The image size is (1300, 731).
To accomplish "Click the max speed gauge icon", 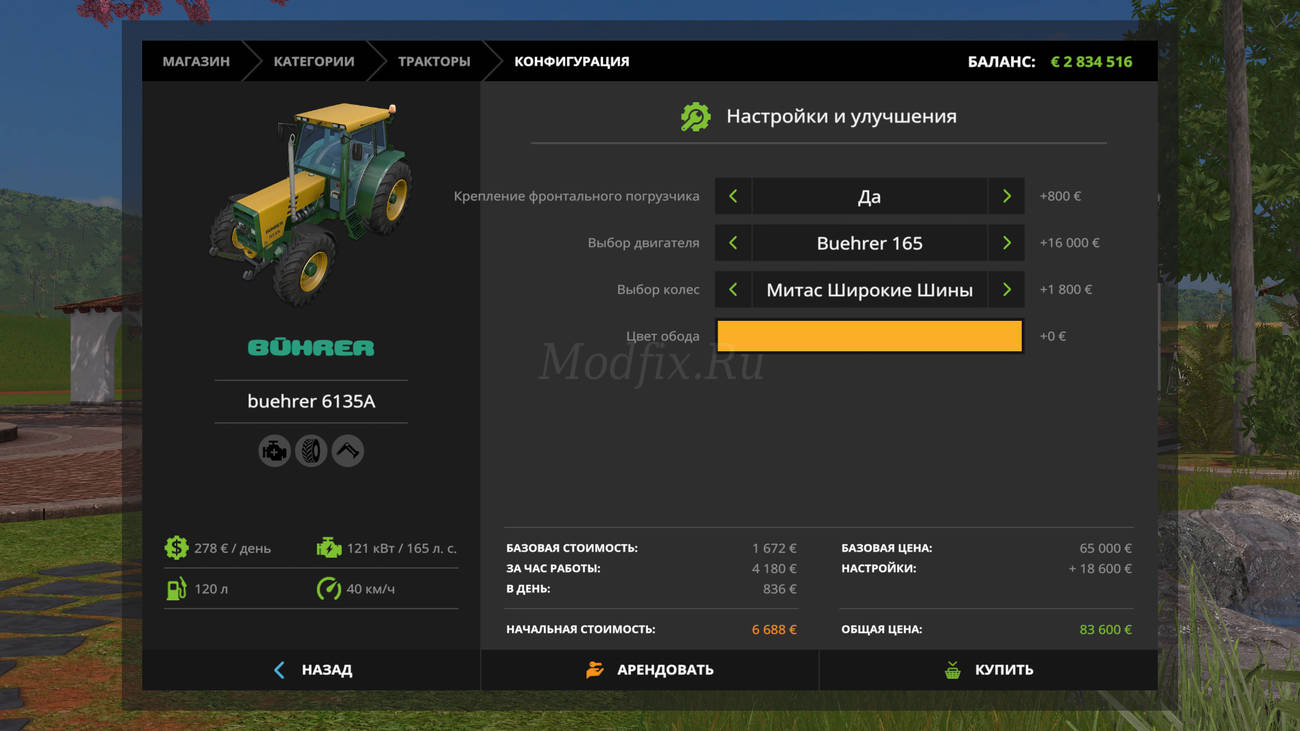I will point(328,589).
